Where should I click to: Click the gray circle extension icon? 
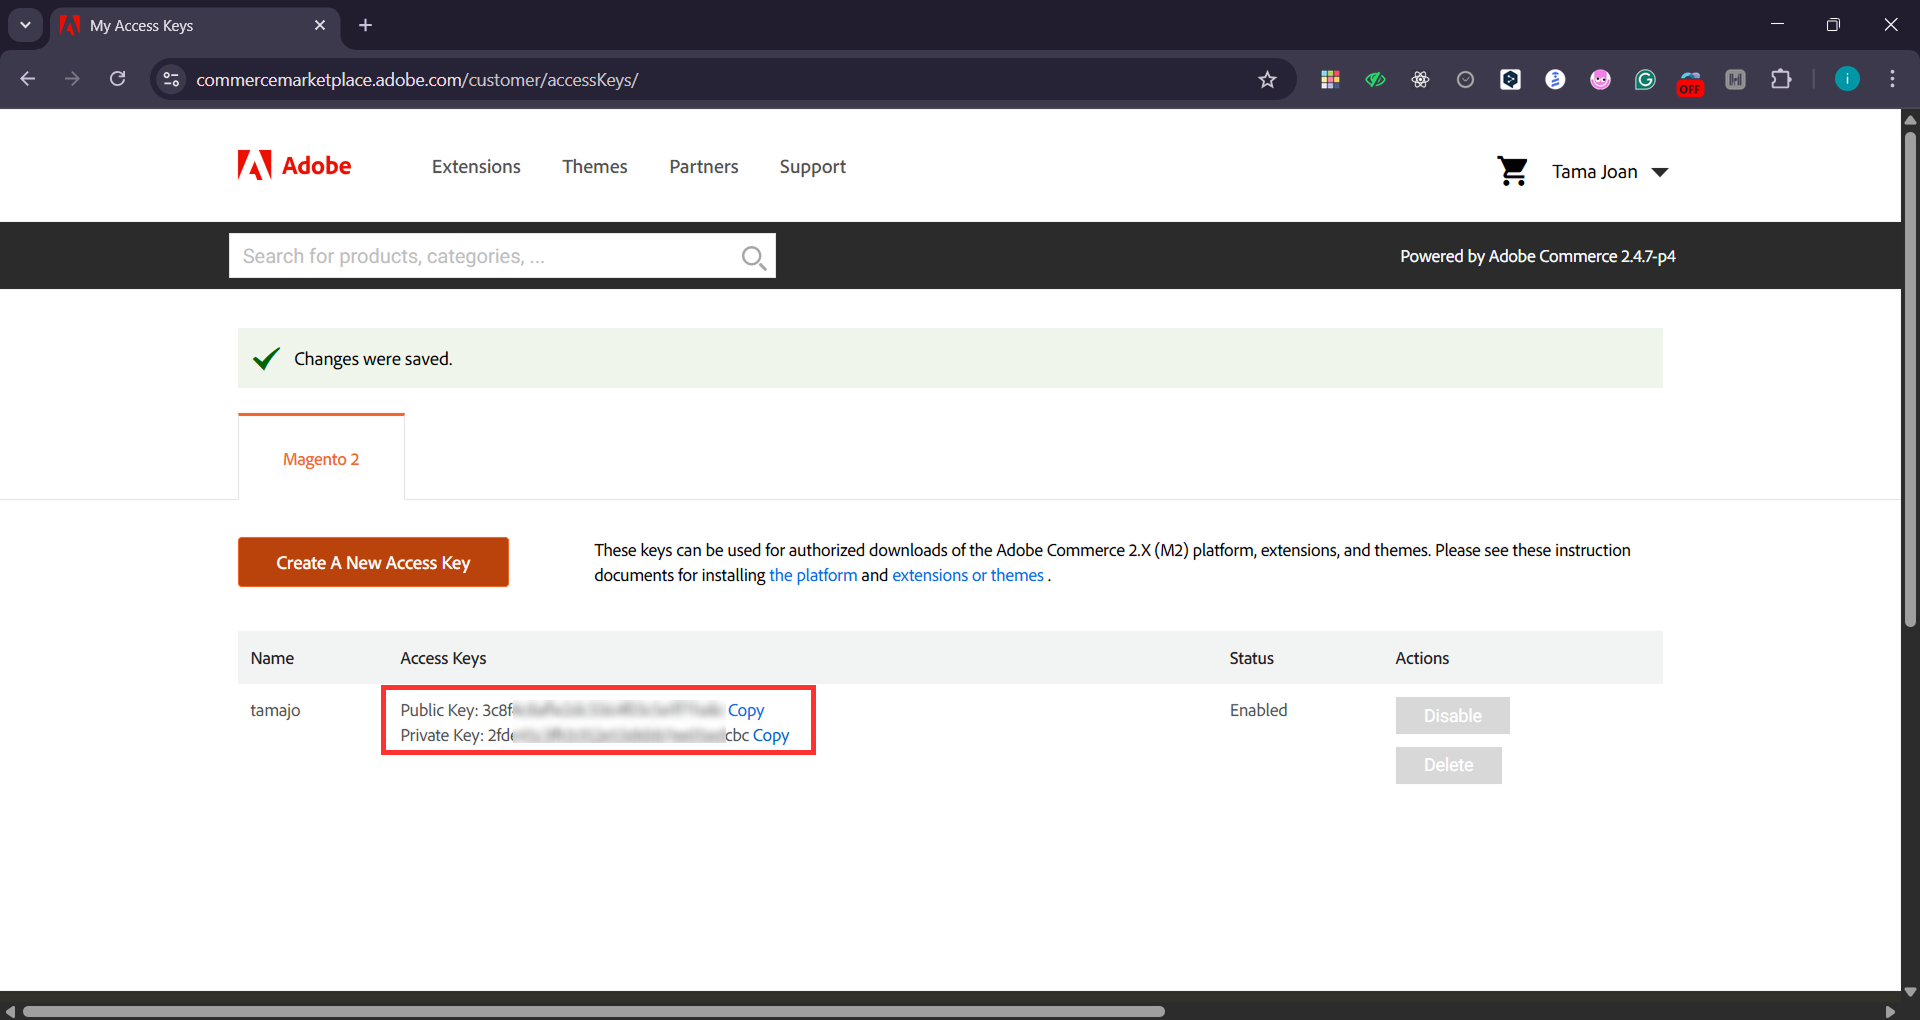click(1465, 80)
